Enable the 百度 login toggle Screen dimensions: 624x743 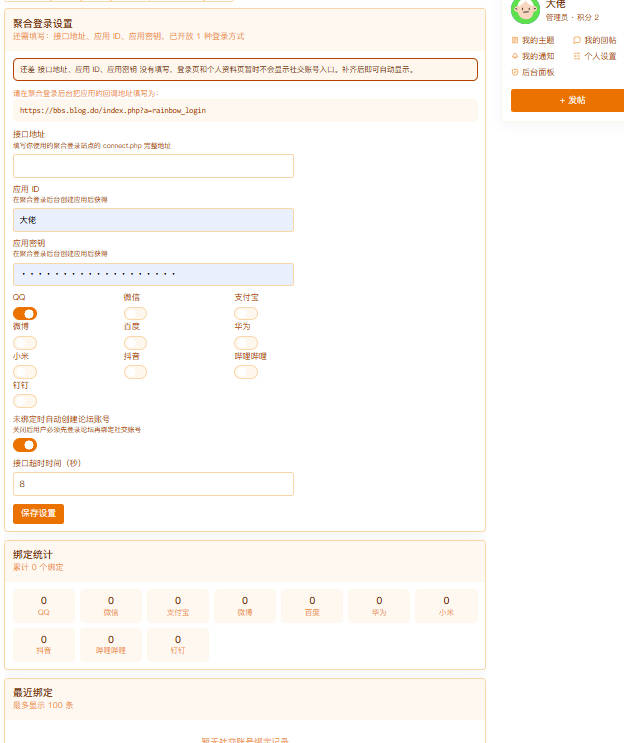tap(136, 343)
